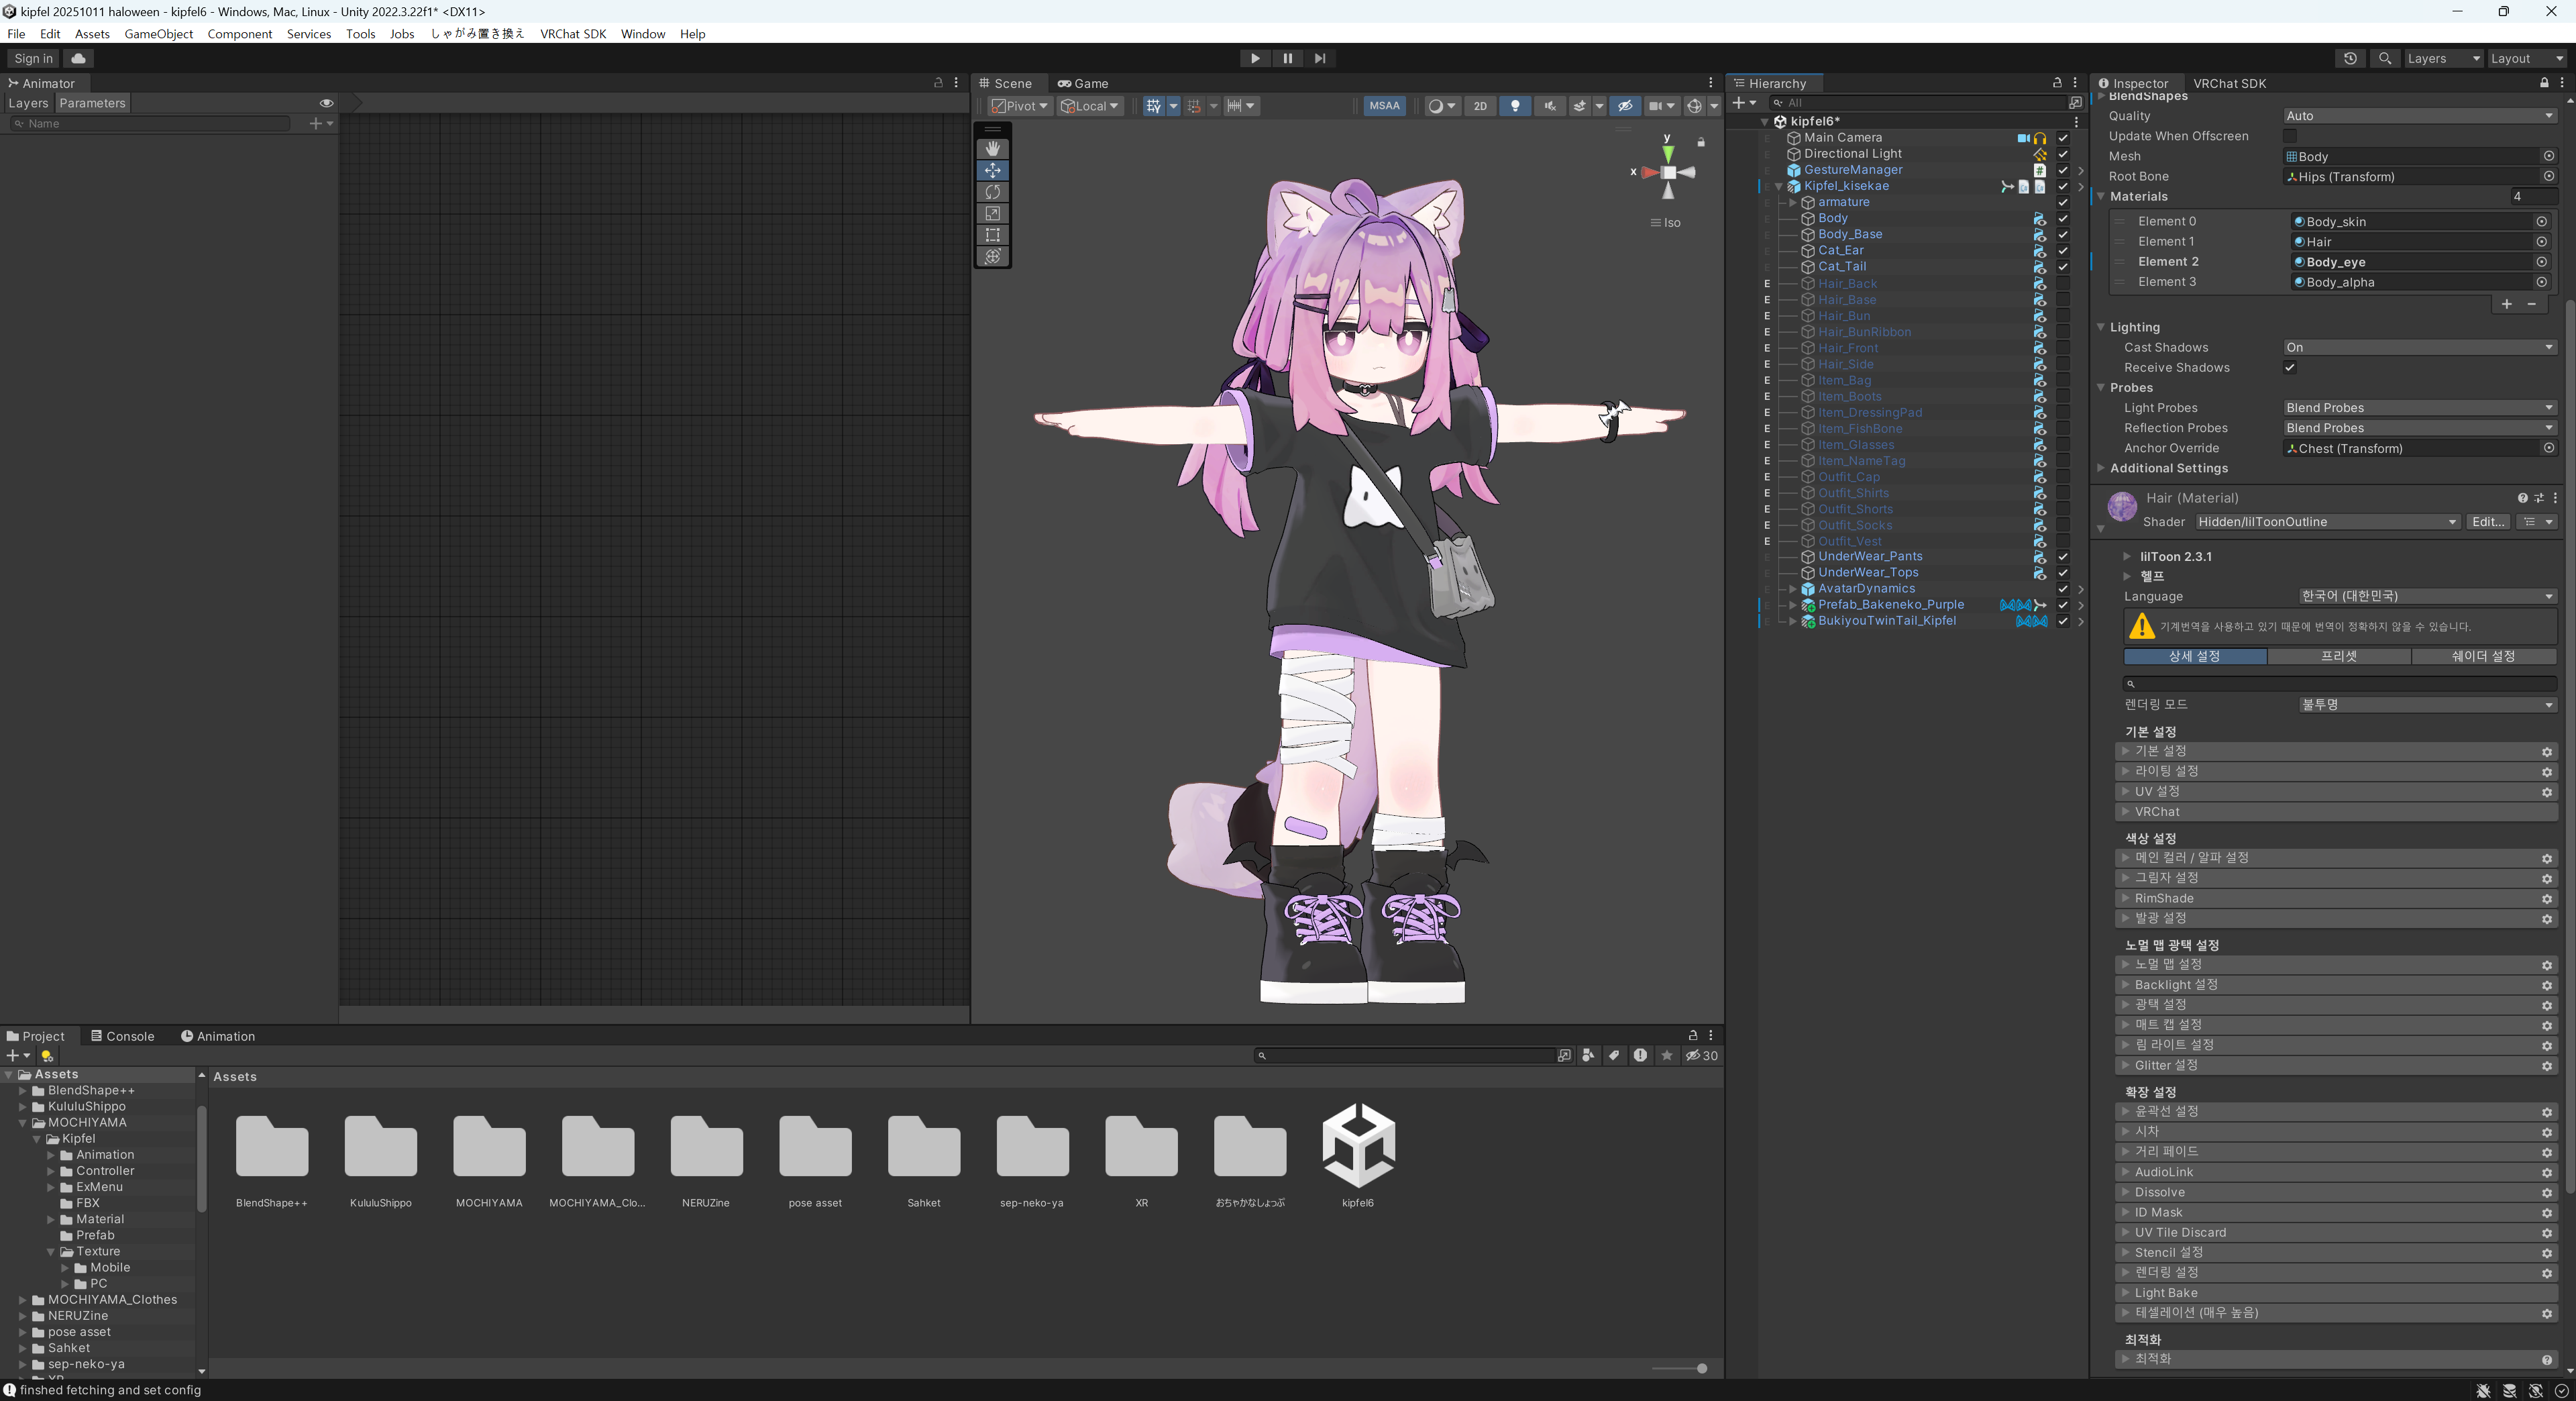The height and width of the screenshot is (1401, 2576).
Task: Toggle Cat_Tail active checkbox
Action: point(2063,267)
